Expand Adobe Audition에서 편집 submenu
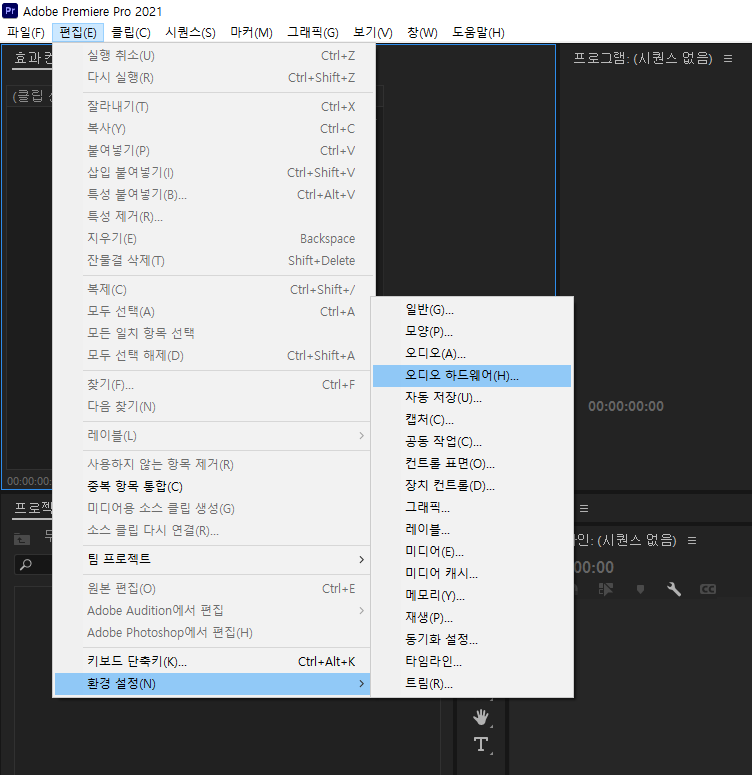752x775 pixels. tap(212, 610)
